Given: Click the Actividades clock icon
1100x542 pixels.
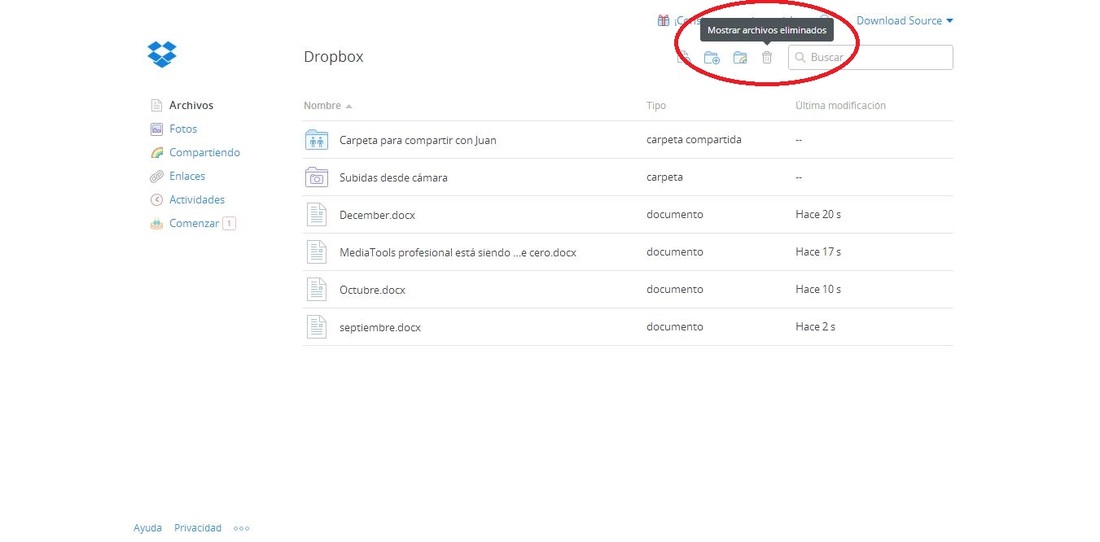Looking at the screenshot, I should [x=157, y=200].
